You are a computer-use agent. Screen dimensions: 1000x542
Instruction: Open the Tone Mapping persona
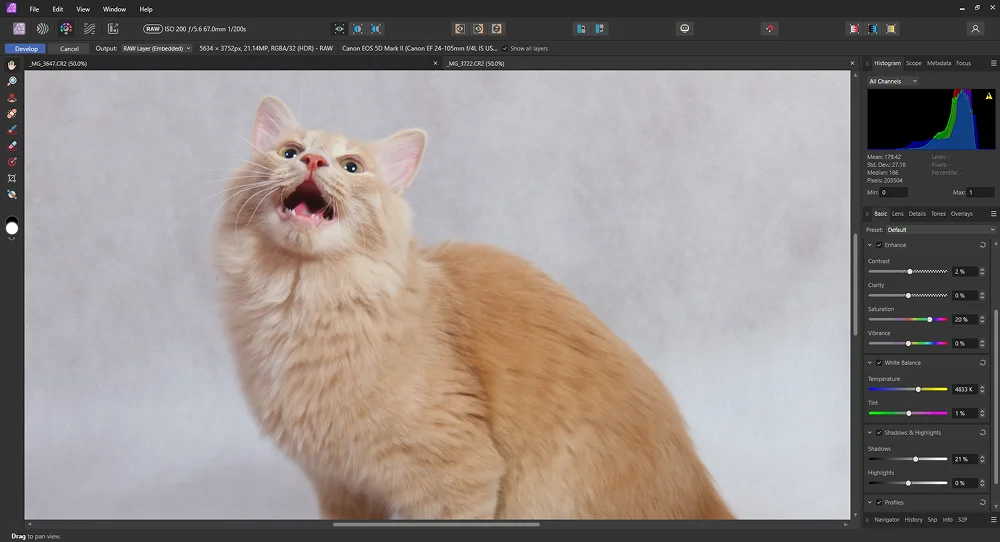(x=89, y=29)
